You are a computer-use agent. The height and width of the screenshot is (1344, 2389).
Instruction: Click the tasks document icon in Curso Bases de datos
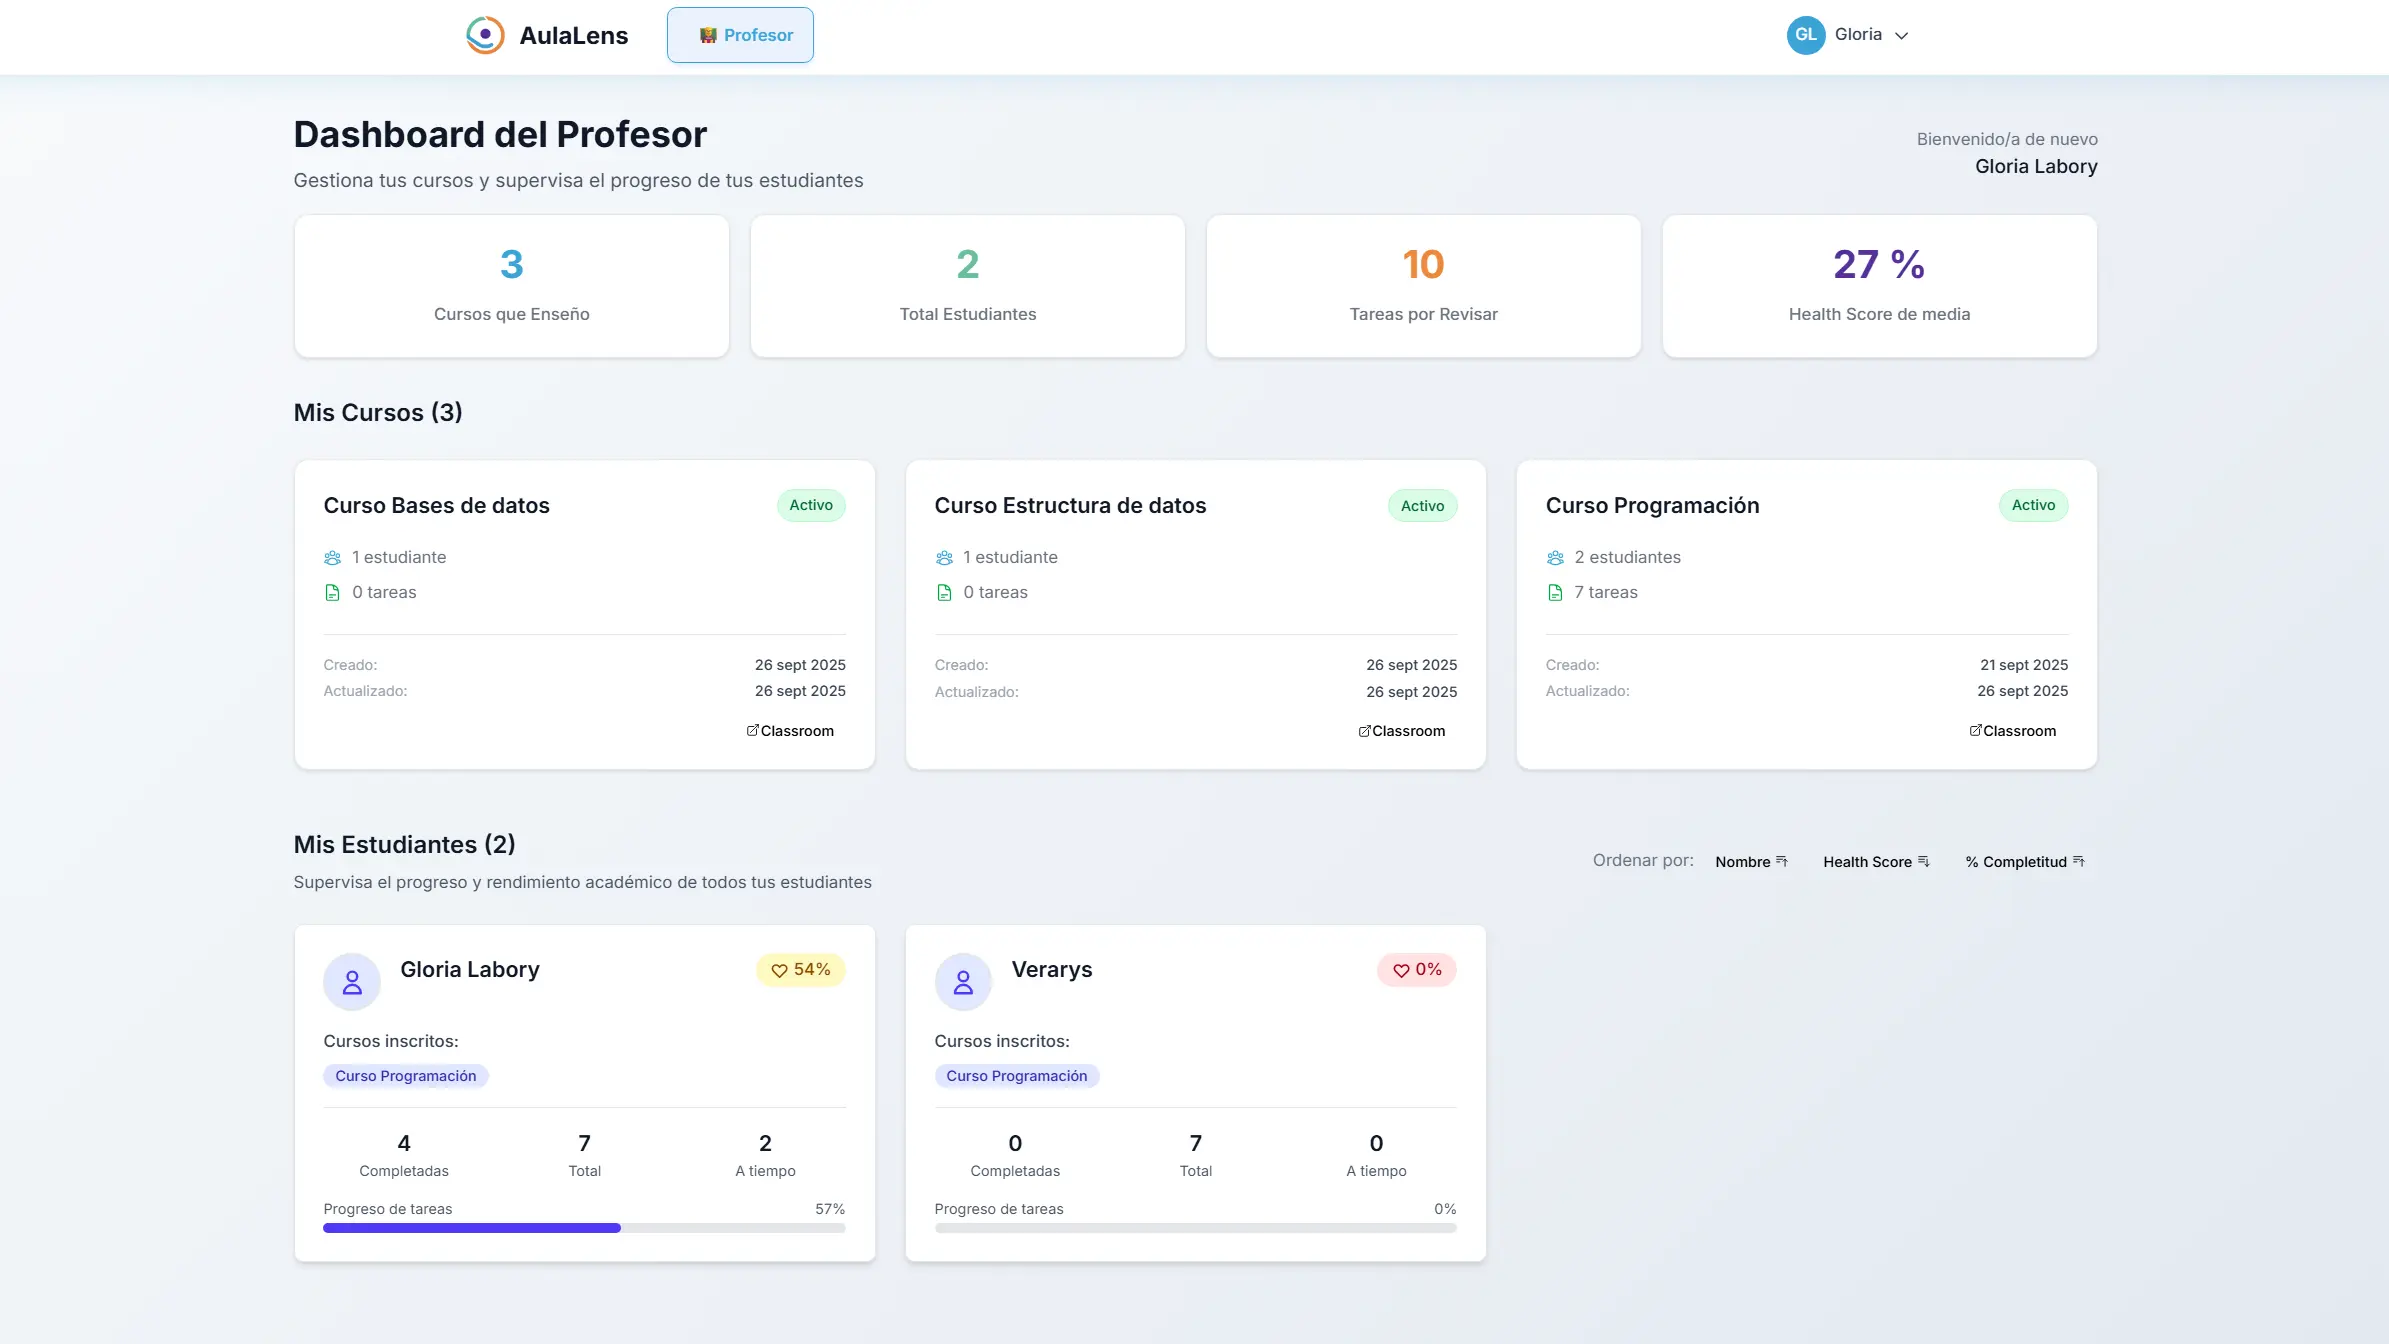332,593
